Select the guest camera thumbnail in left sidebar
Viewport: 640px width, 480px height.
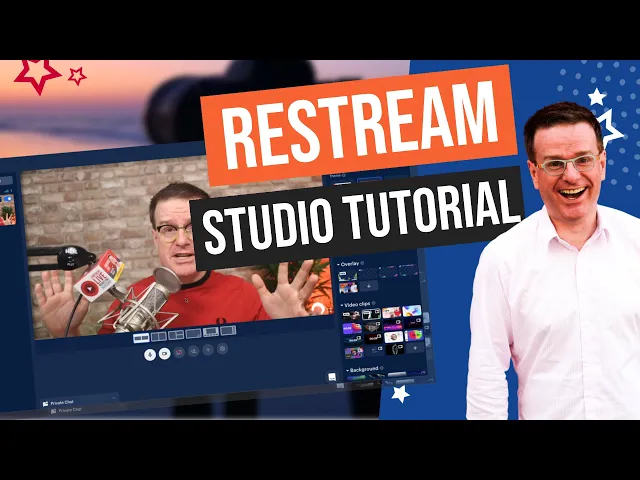[7, 210]
